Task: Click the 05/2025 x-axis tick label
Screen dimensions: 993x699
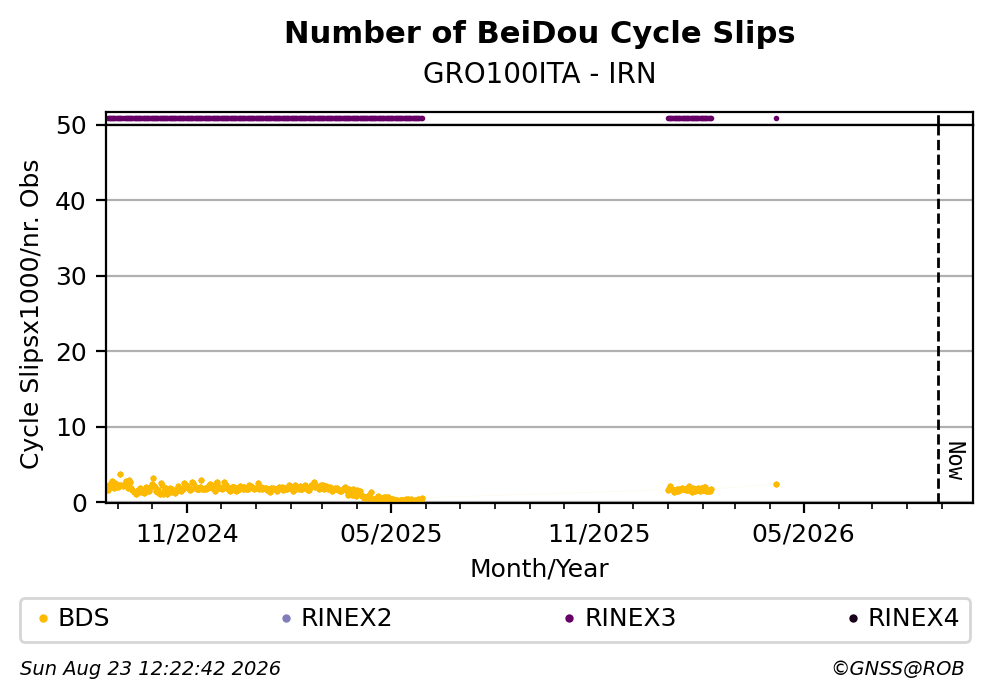Action: pyautogui.click(x=391, y=534)
